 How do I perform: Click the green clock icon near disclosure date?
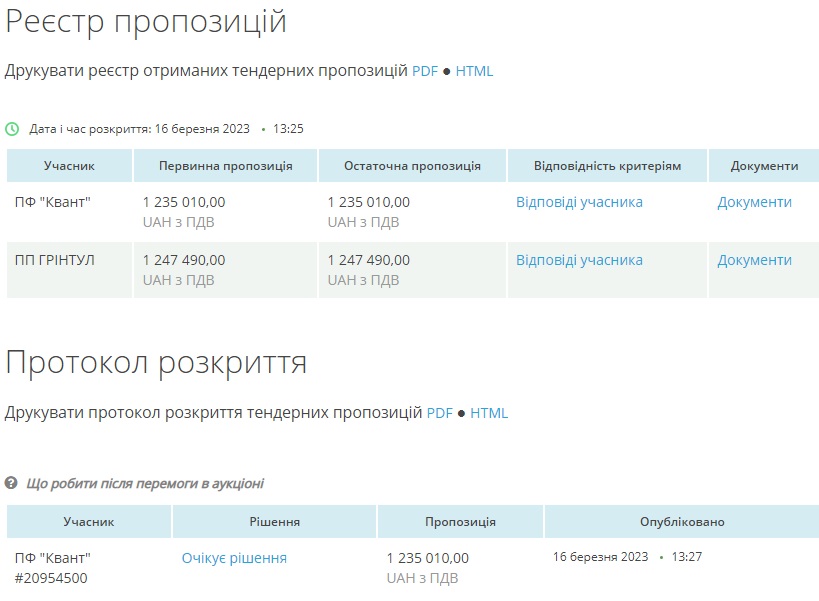click(x=12, y=129)
